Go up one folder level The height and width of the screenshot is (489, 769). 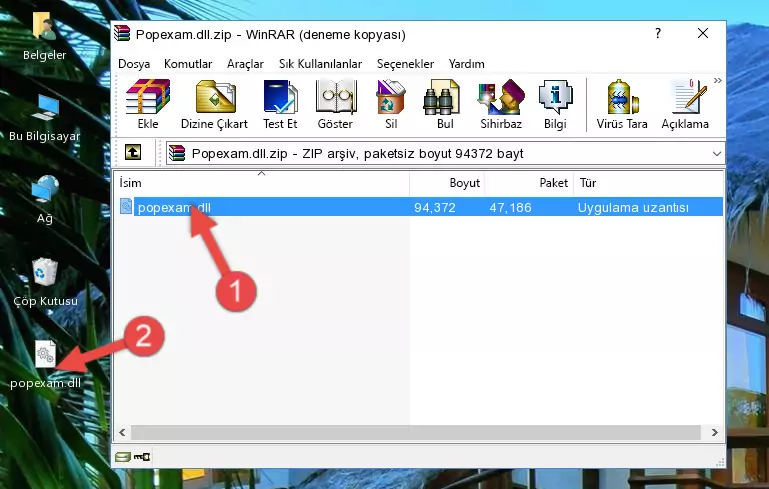coord(133,153)
